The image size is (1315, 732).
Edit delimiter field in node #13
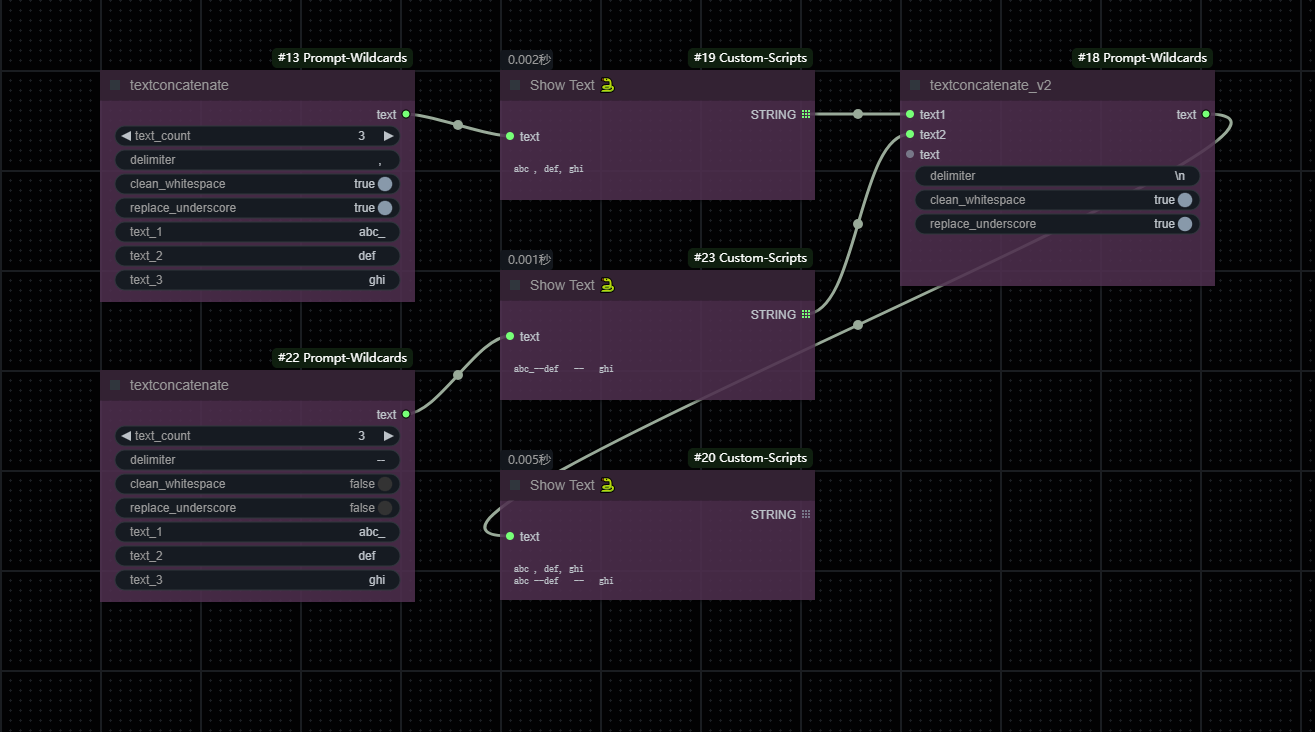[x=257, y=160]
